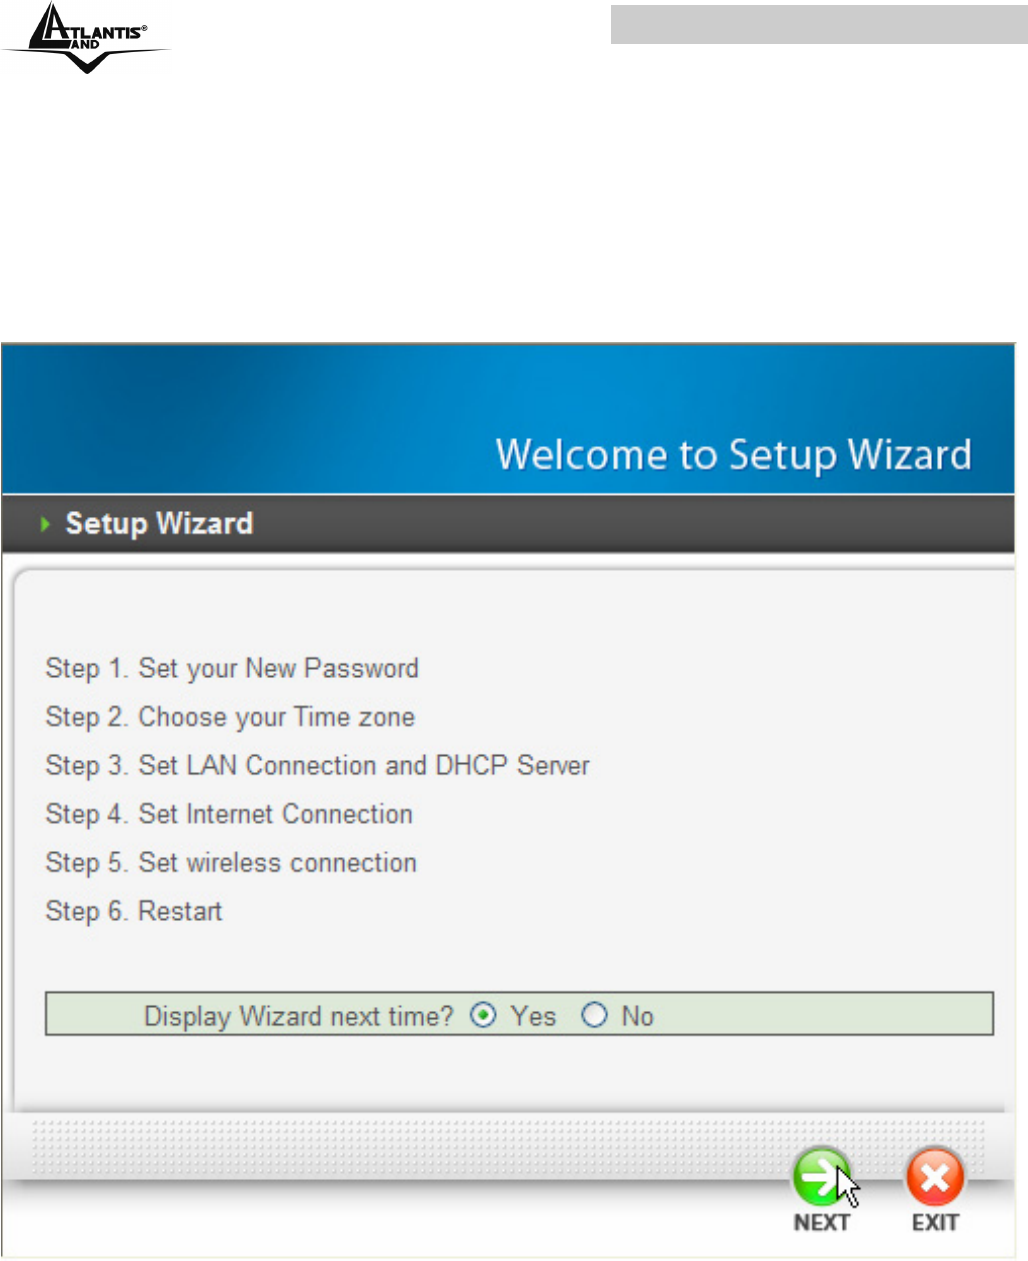Click the "Yes" option label
1028x1261 pixels.
[x=533, y=1017]
